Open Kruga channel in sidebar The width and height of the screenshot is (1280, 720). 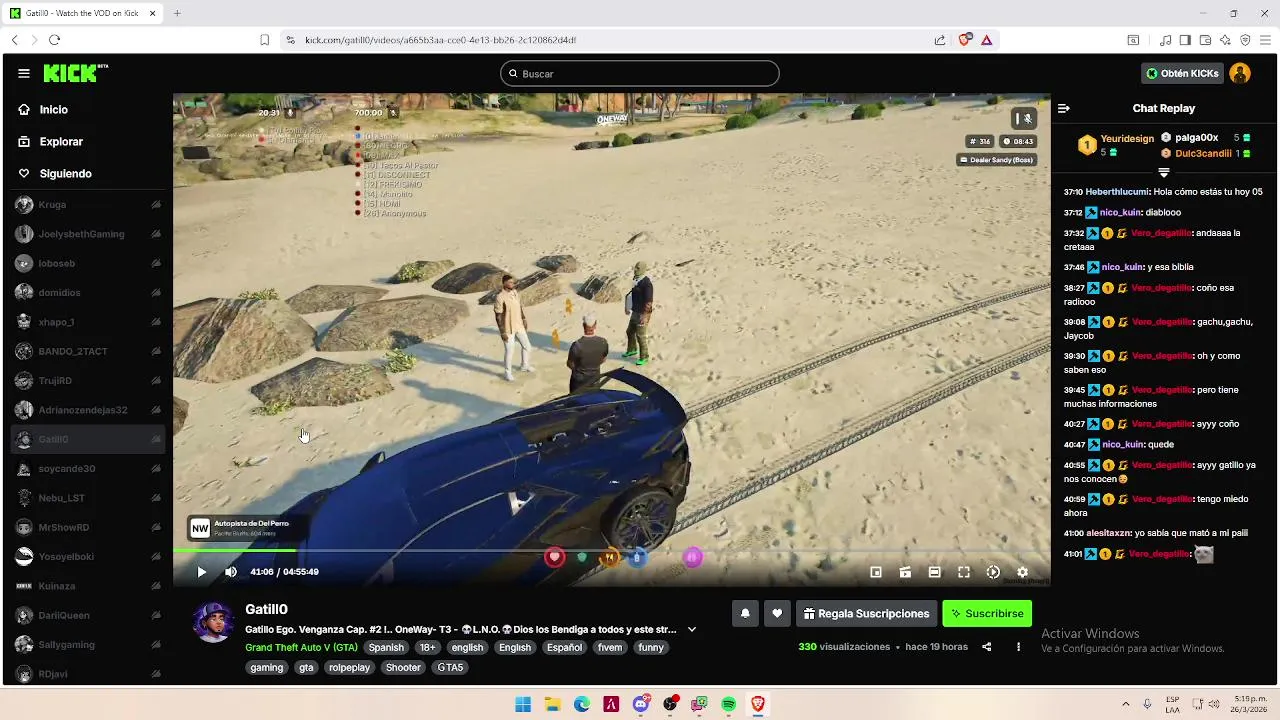pyautogui.click(x=88, y=205)
